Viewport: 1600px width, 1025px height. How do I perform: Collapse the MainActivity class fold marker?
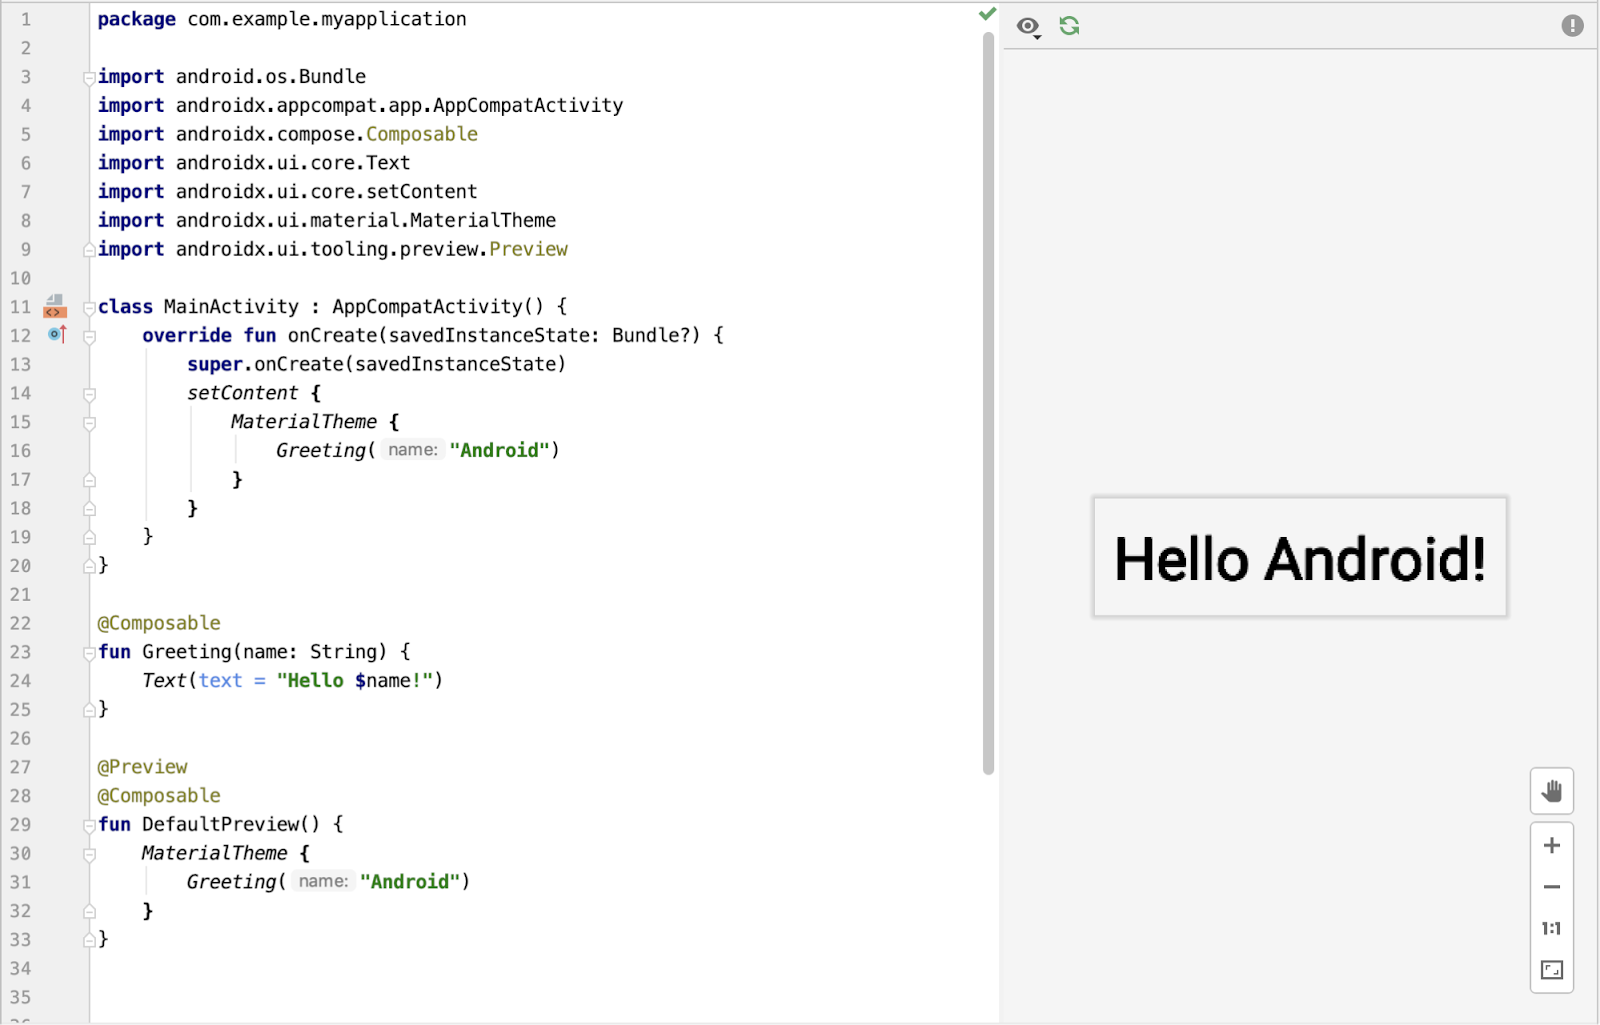(89, 308)
